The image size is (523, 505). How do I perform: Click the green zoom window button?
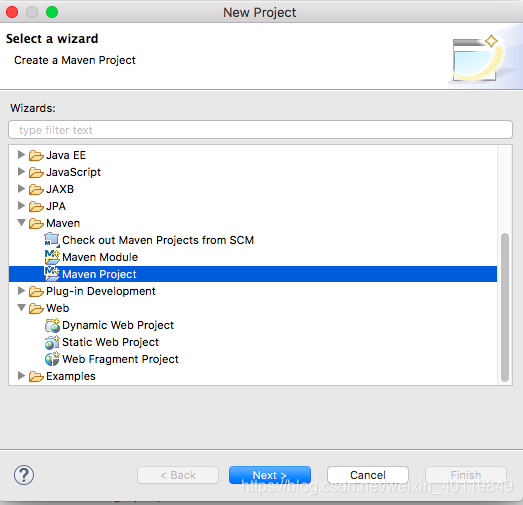click(52, 12)
